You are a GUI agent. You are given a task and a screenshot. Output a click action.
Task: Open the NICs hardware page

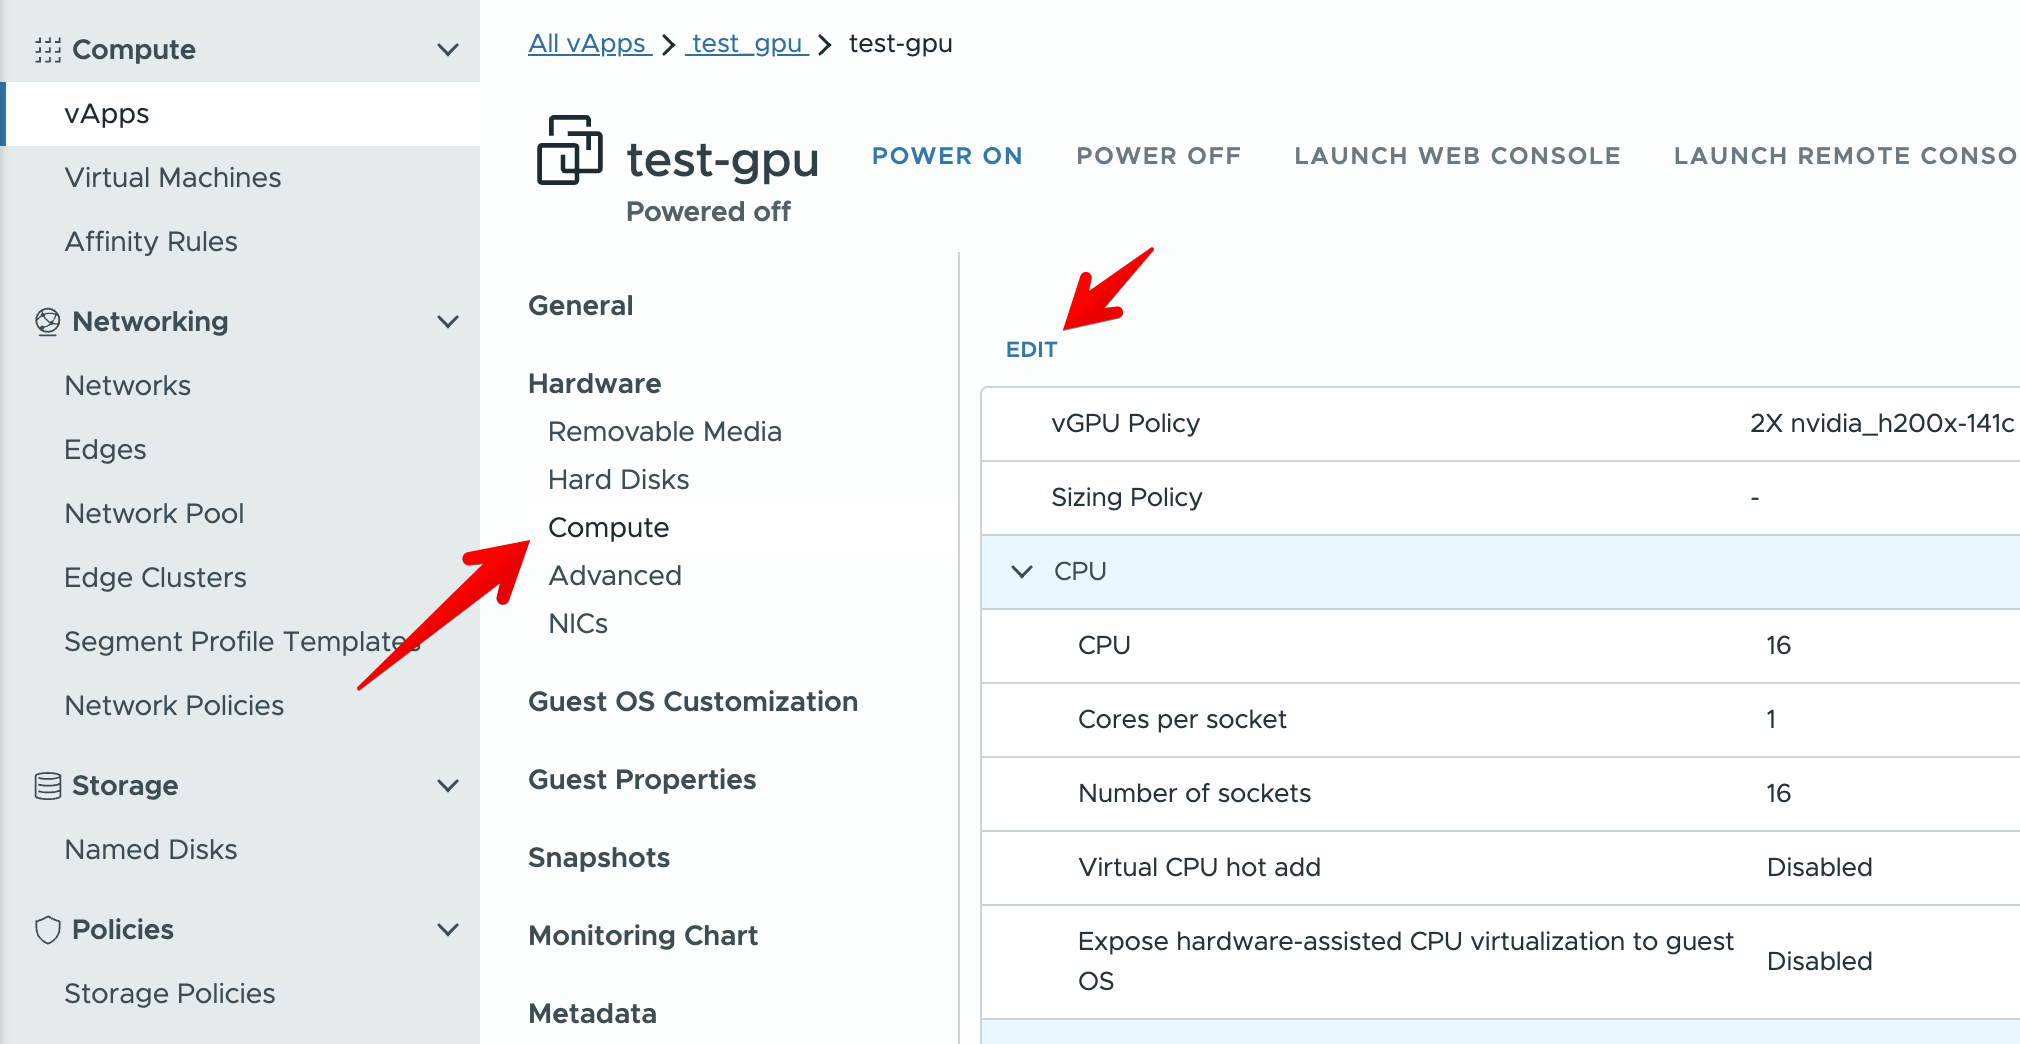pos(578,624)
